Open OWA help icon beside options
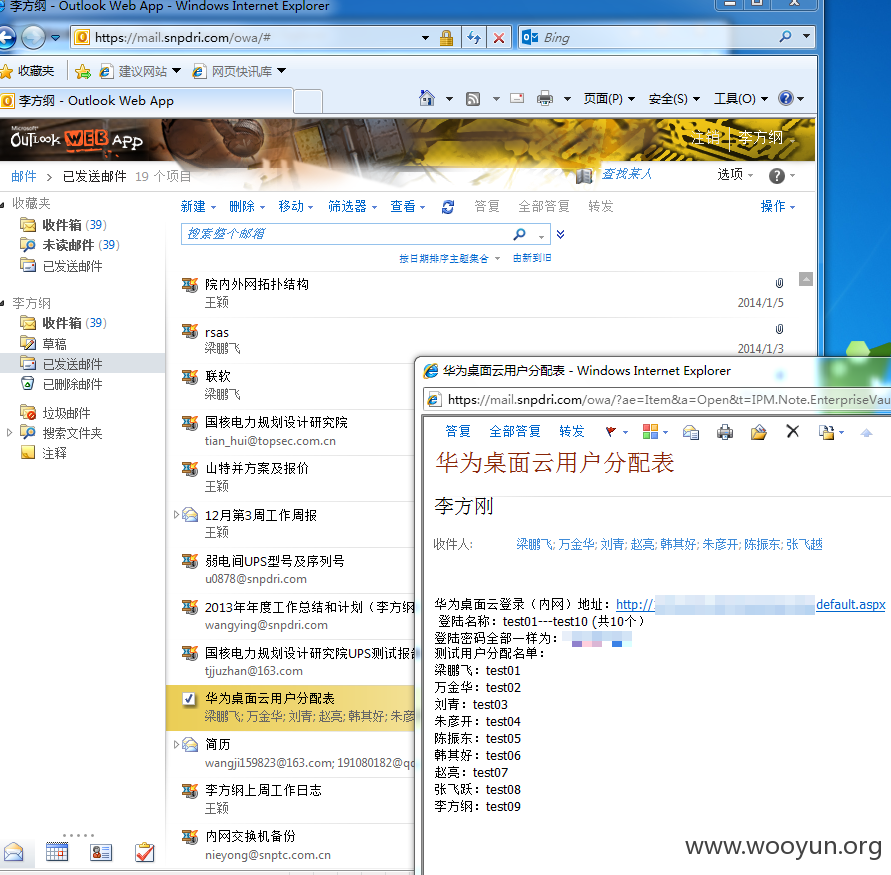The width and height of the screenshot is (891, 875). pos(776,176)
